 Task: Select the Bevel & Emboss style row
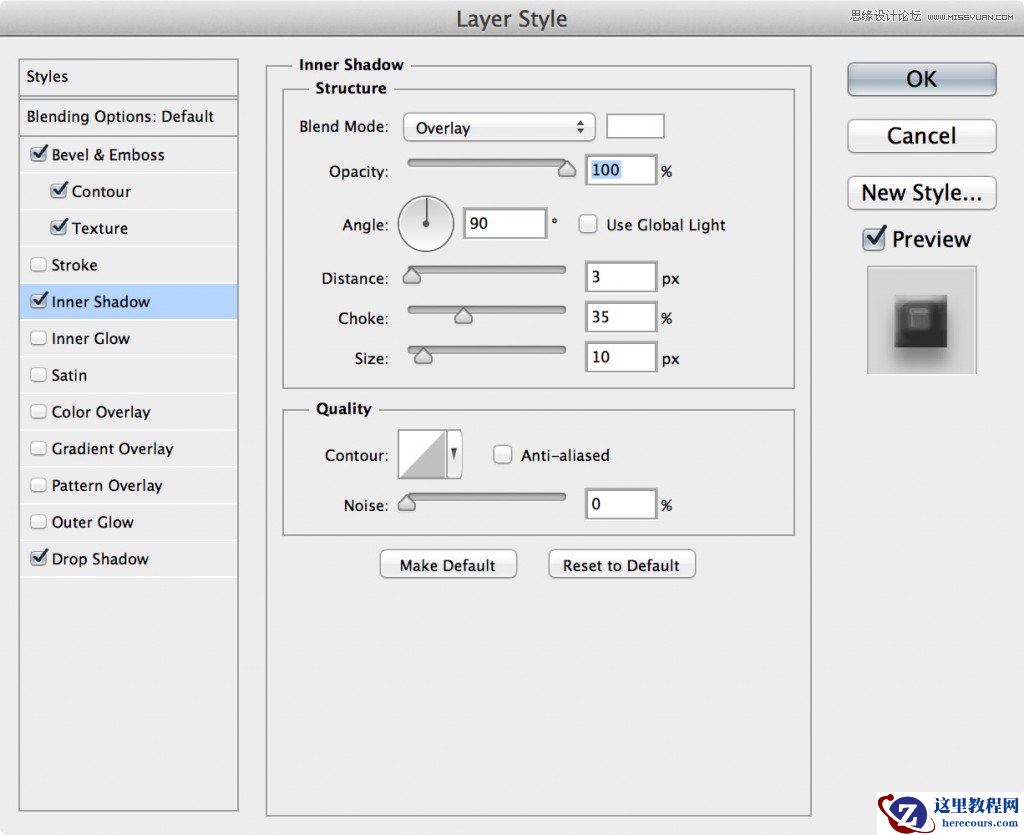(129, 155)
